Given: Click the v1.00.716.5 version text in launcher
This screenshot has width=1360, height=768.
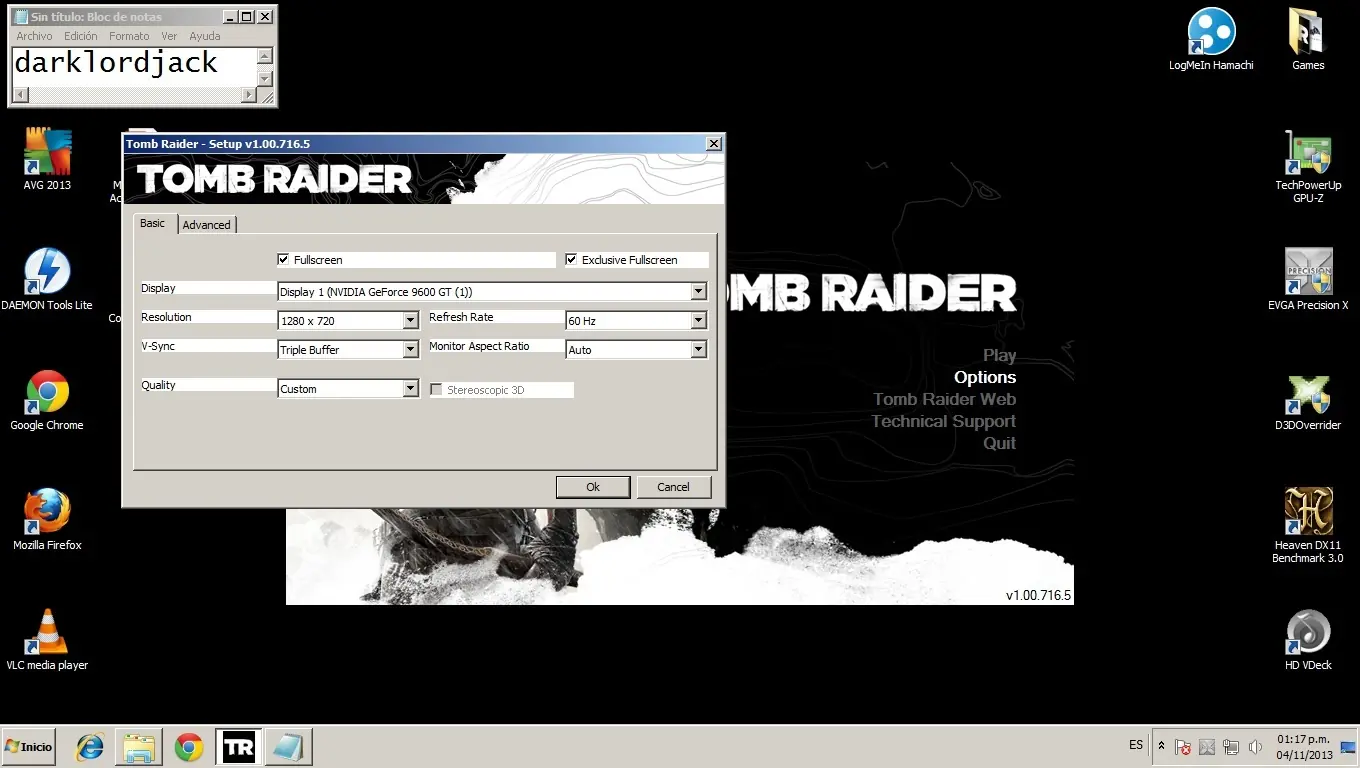Looking at the screenshot, I should click(x=1038, y=596).
